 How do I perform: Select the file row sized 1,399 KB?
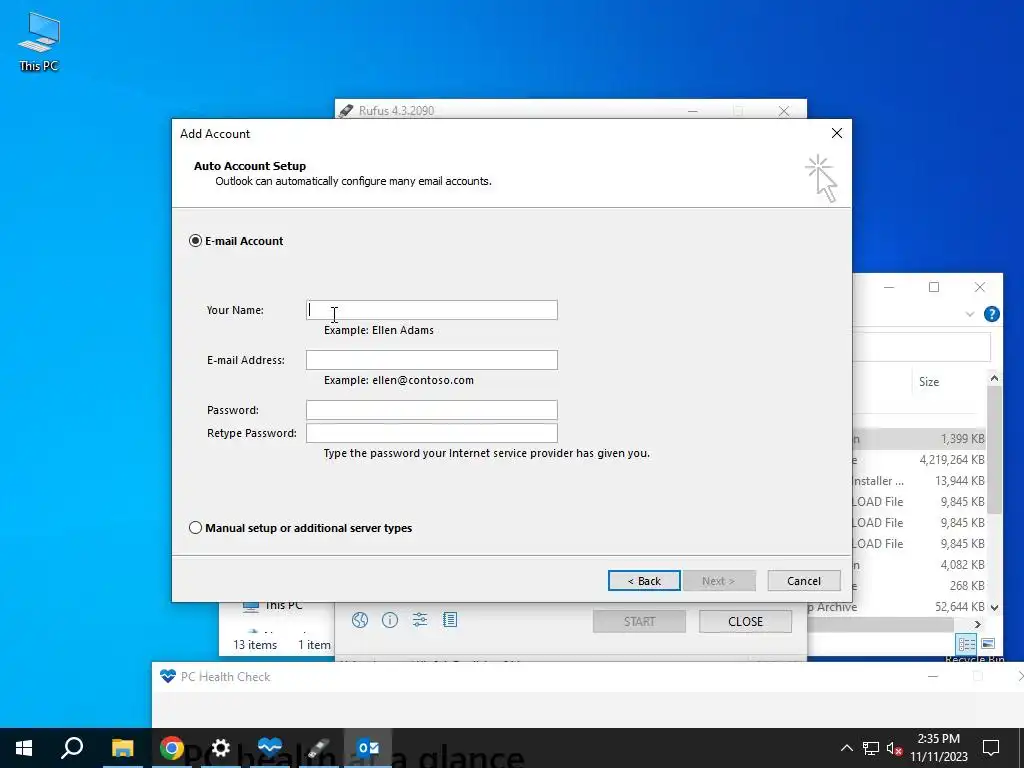coord(919,439)
